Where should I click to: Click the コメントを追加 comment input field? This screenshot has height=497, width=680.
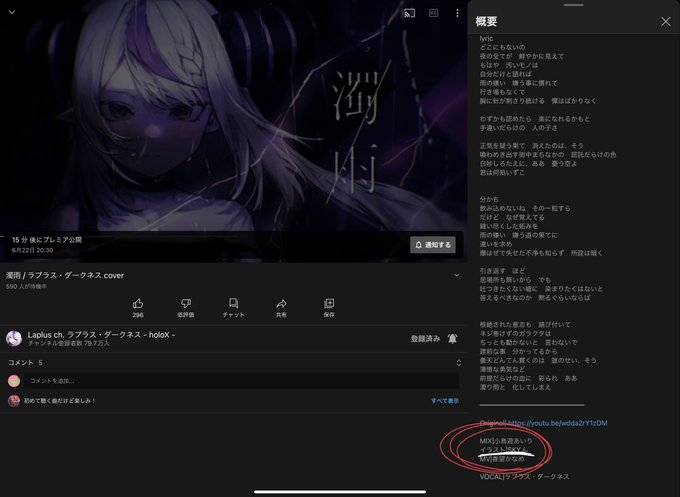pos(241,381)
